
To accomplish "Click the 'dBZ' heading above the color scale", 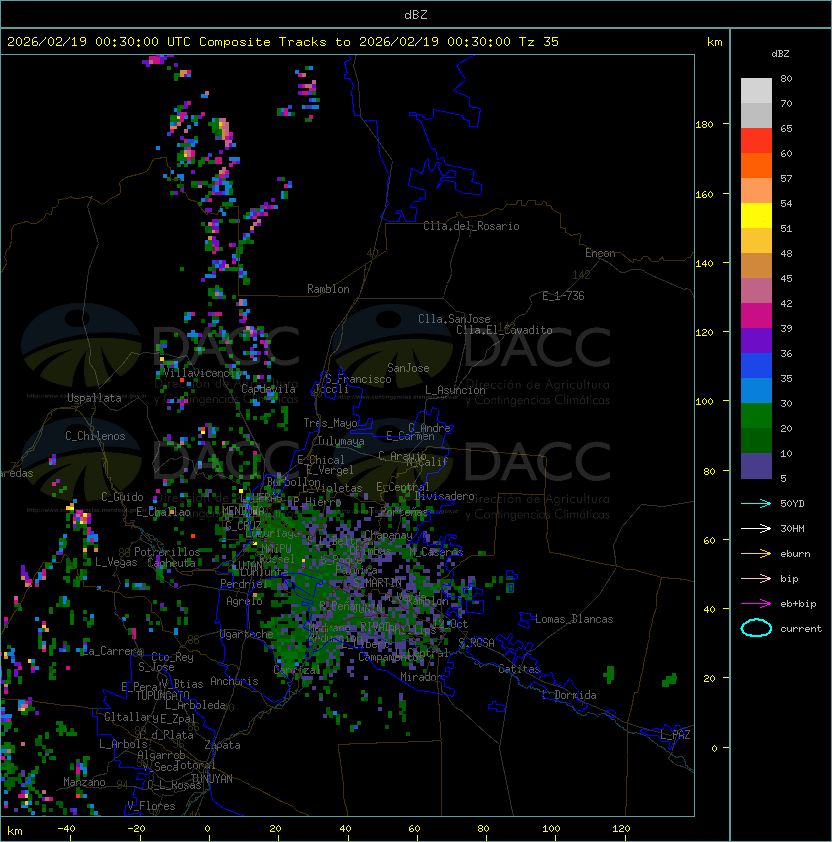I will (780, 54).
